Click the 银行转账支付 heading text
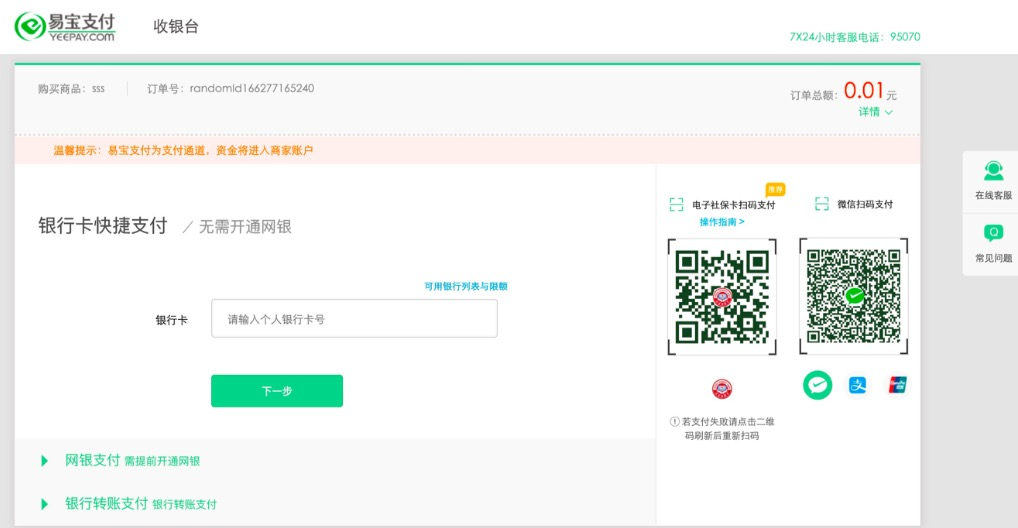The width and height of the screenshot is (1018, 528). click(106, 503)
